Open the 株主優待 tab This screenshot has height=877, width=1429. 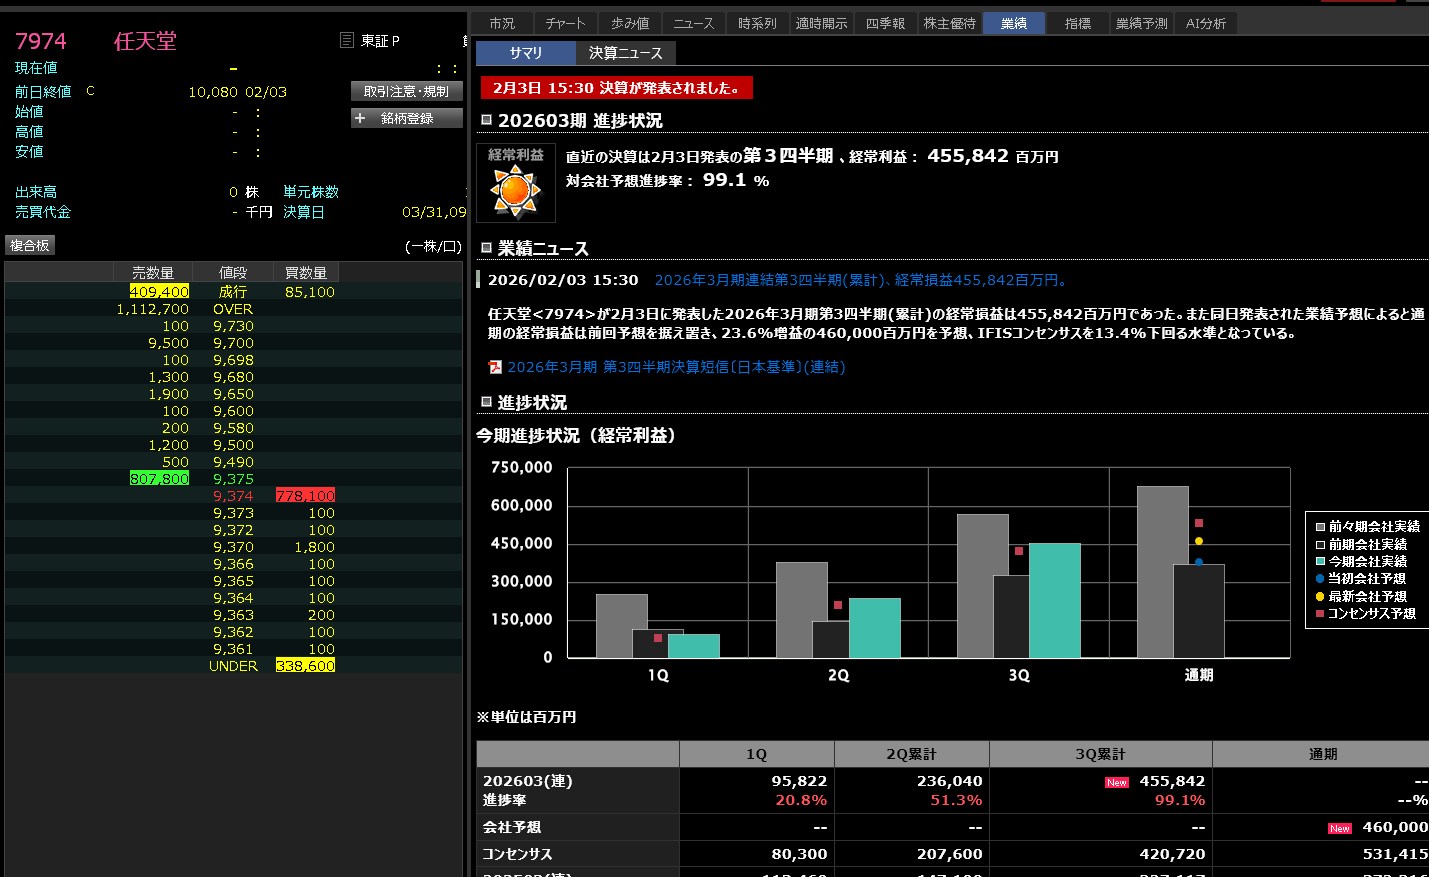pos(949,23)
